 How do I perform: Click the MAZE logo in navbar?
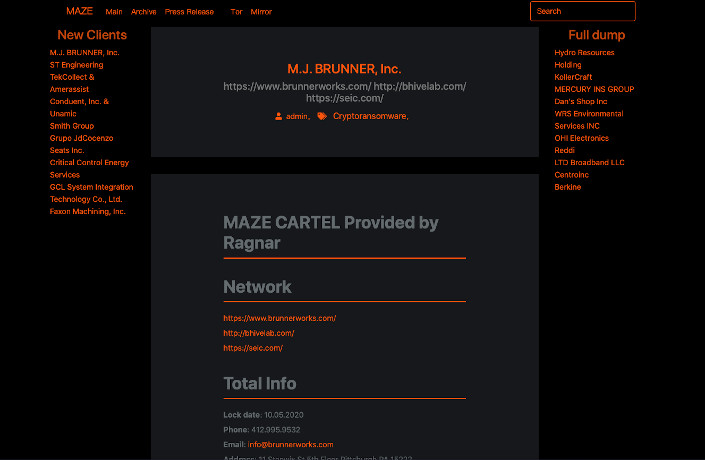click(x=79, y=11)
